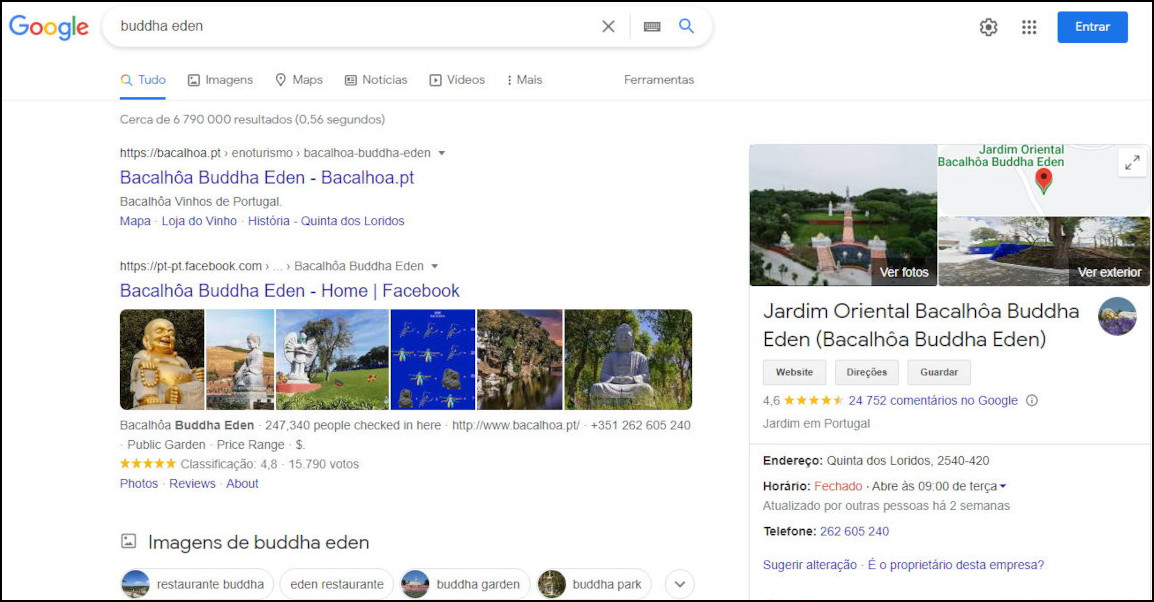Click the Direções button
This screenshot has width=1154, height=602.
click(x=866, y=372)
